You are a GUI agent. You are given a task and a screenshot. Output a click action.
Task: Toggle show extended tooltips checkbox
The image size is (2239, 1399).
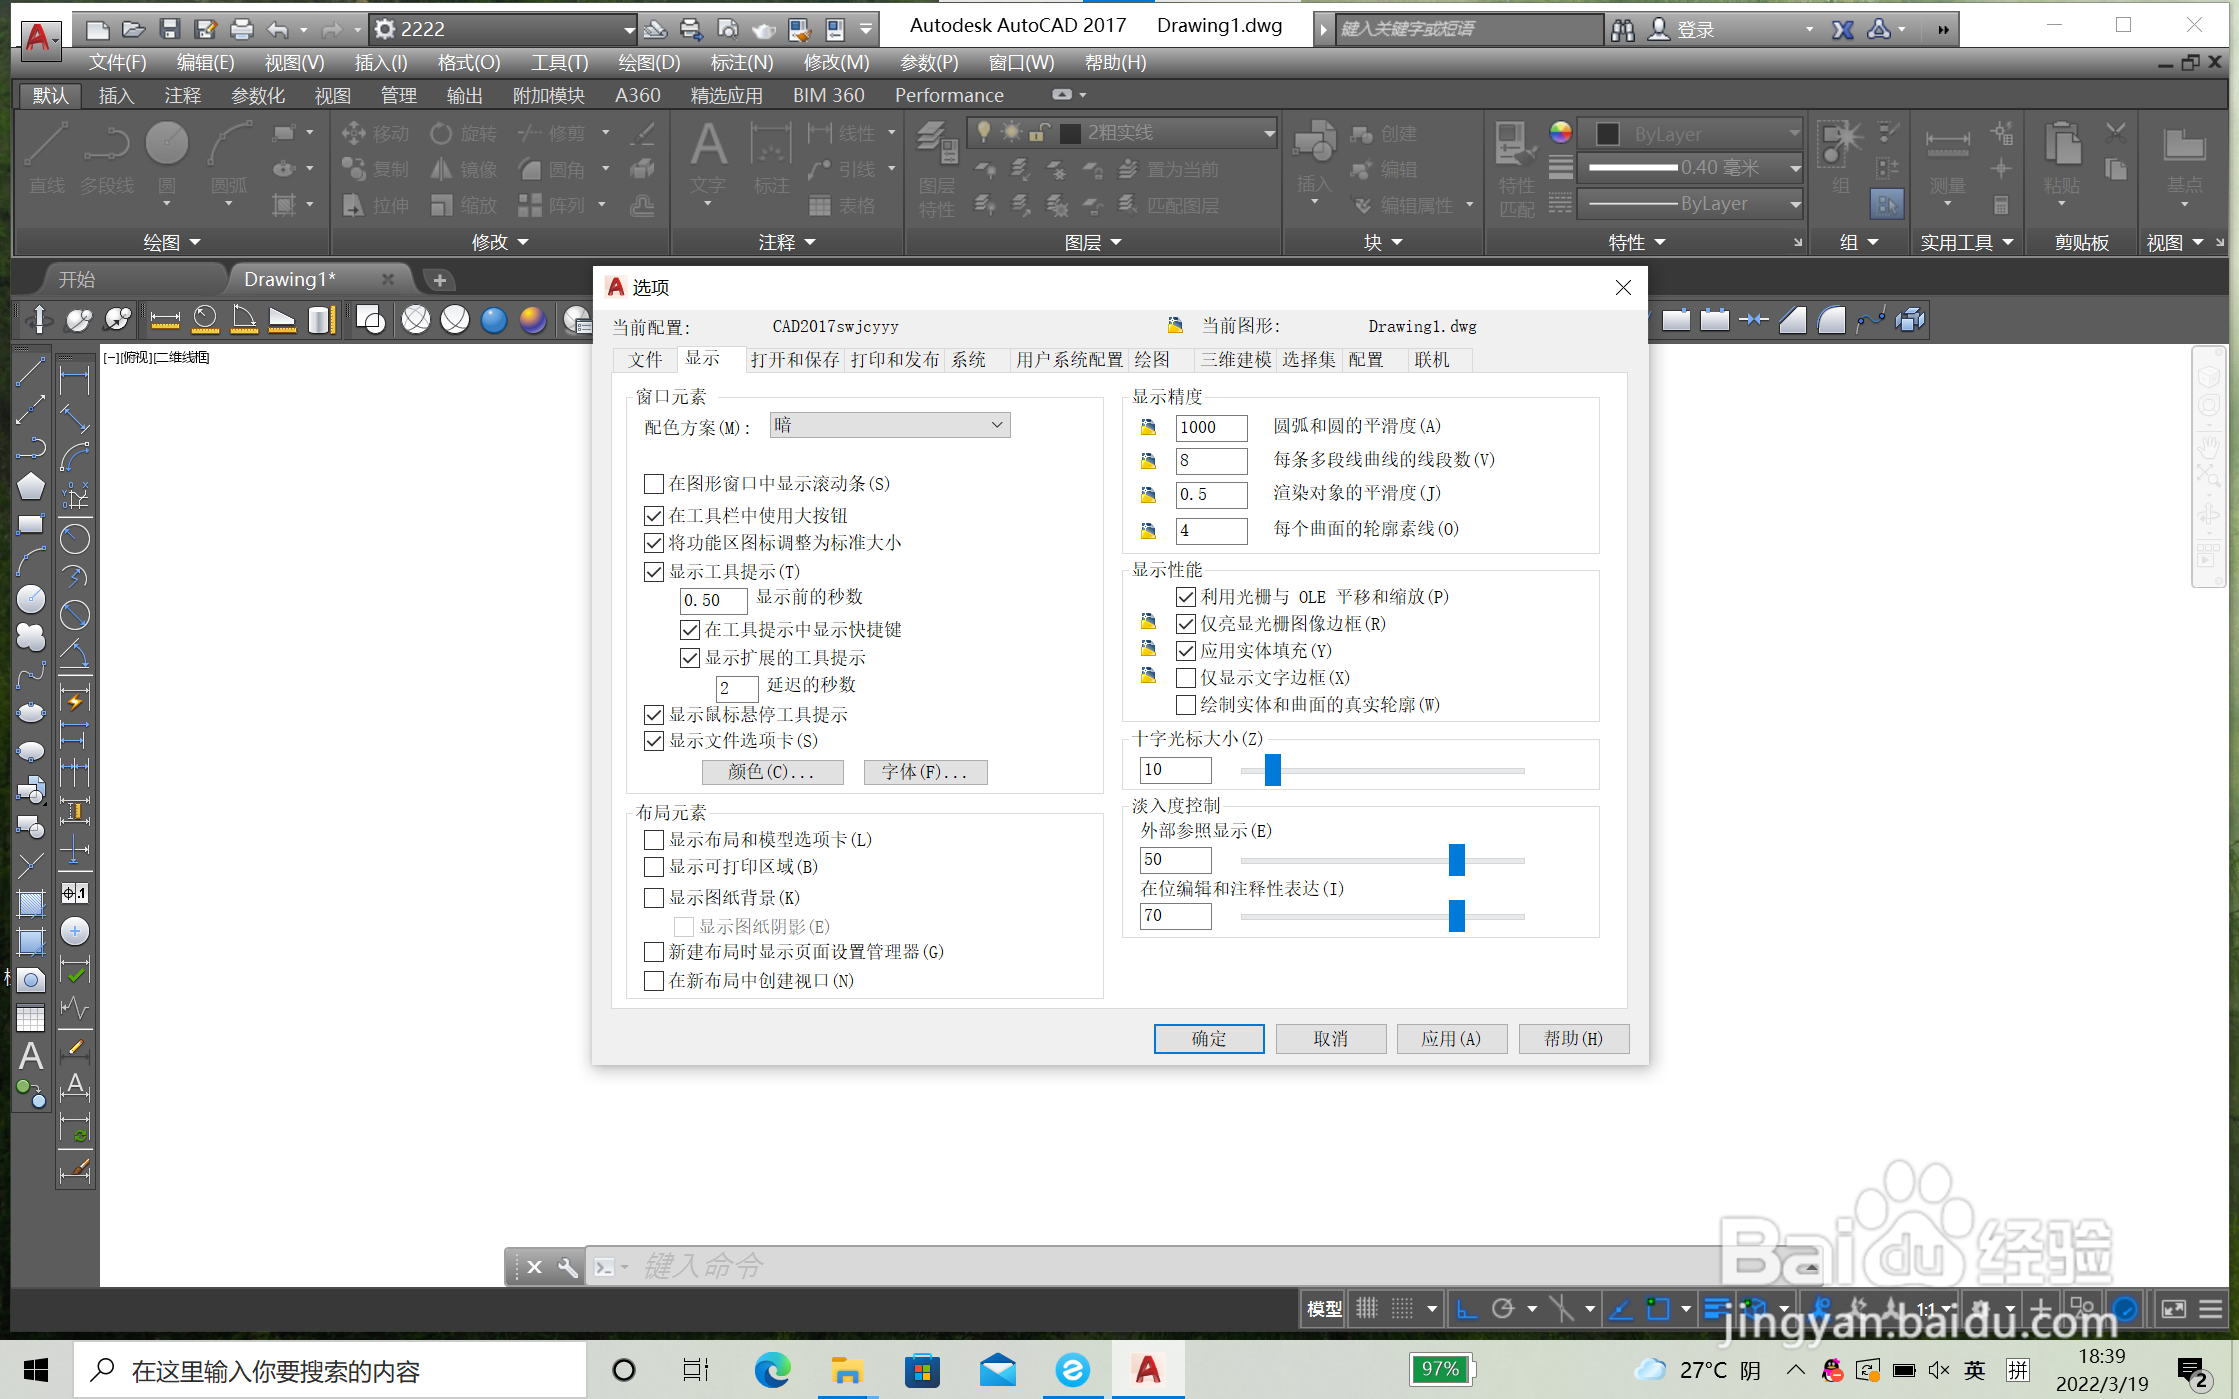coord(690,658)
